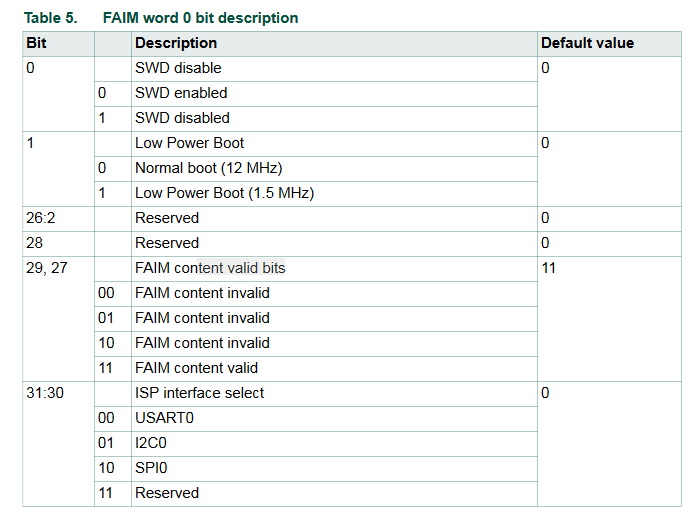The image size is (699, 516).
Task: Select the "29, 27" bit cell
Action: coord(46,268)
